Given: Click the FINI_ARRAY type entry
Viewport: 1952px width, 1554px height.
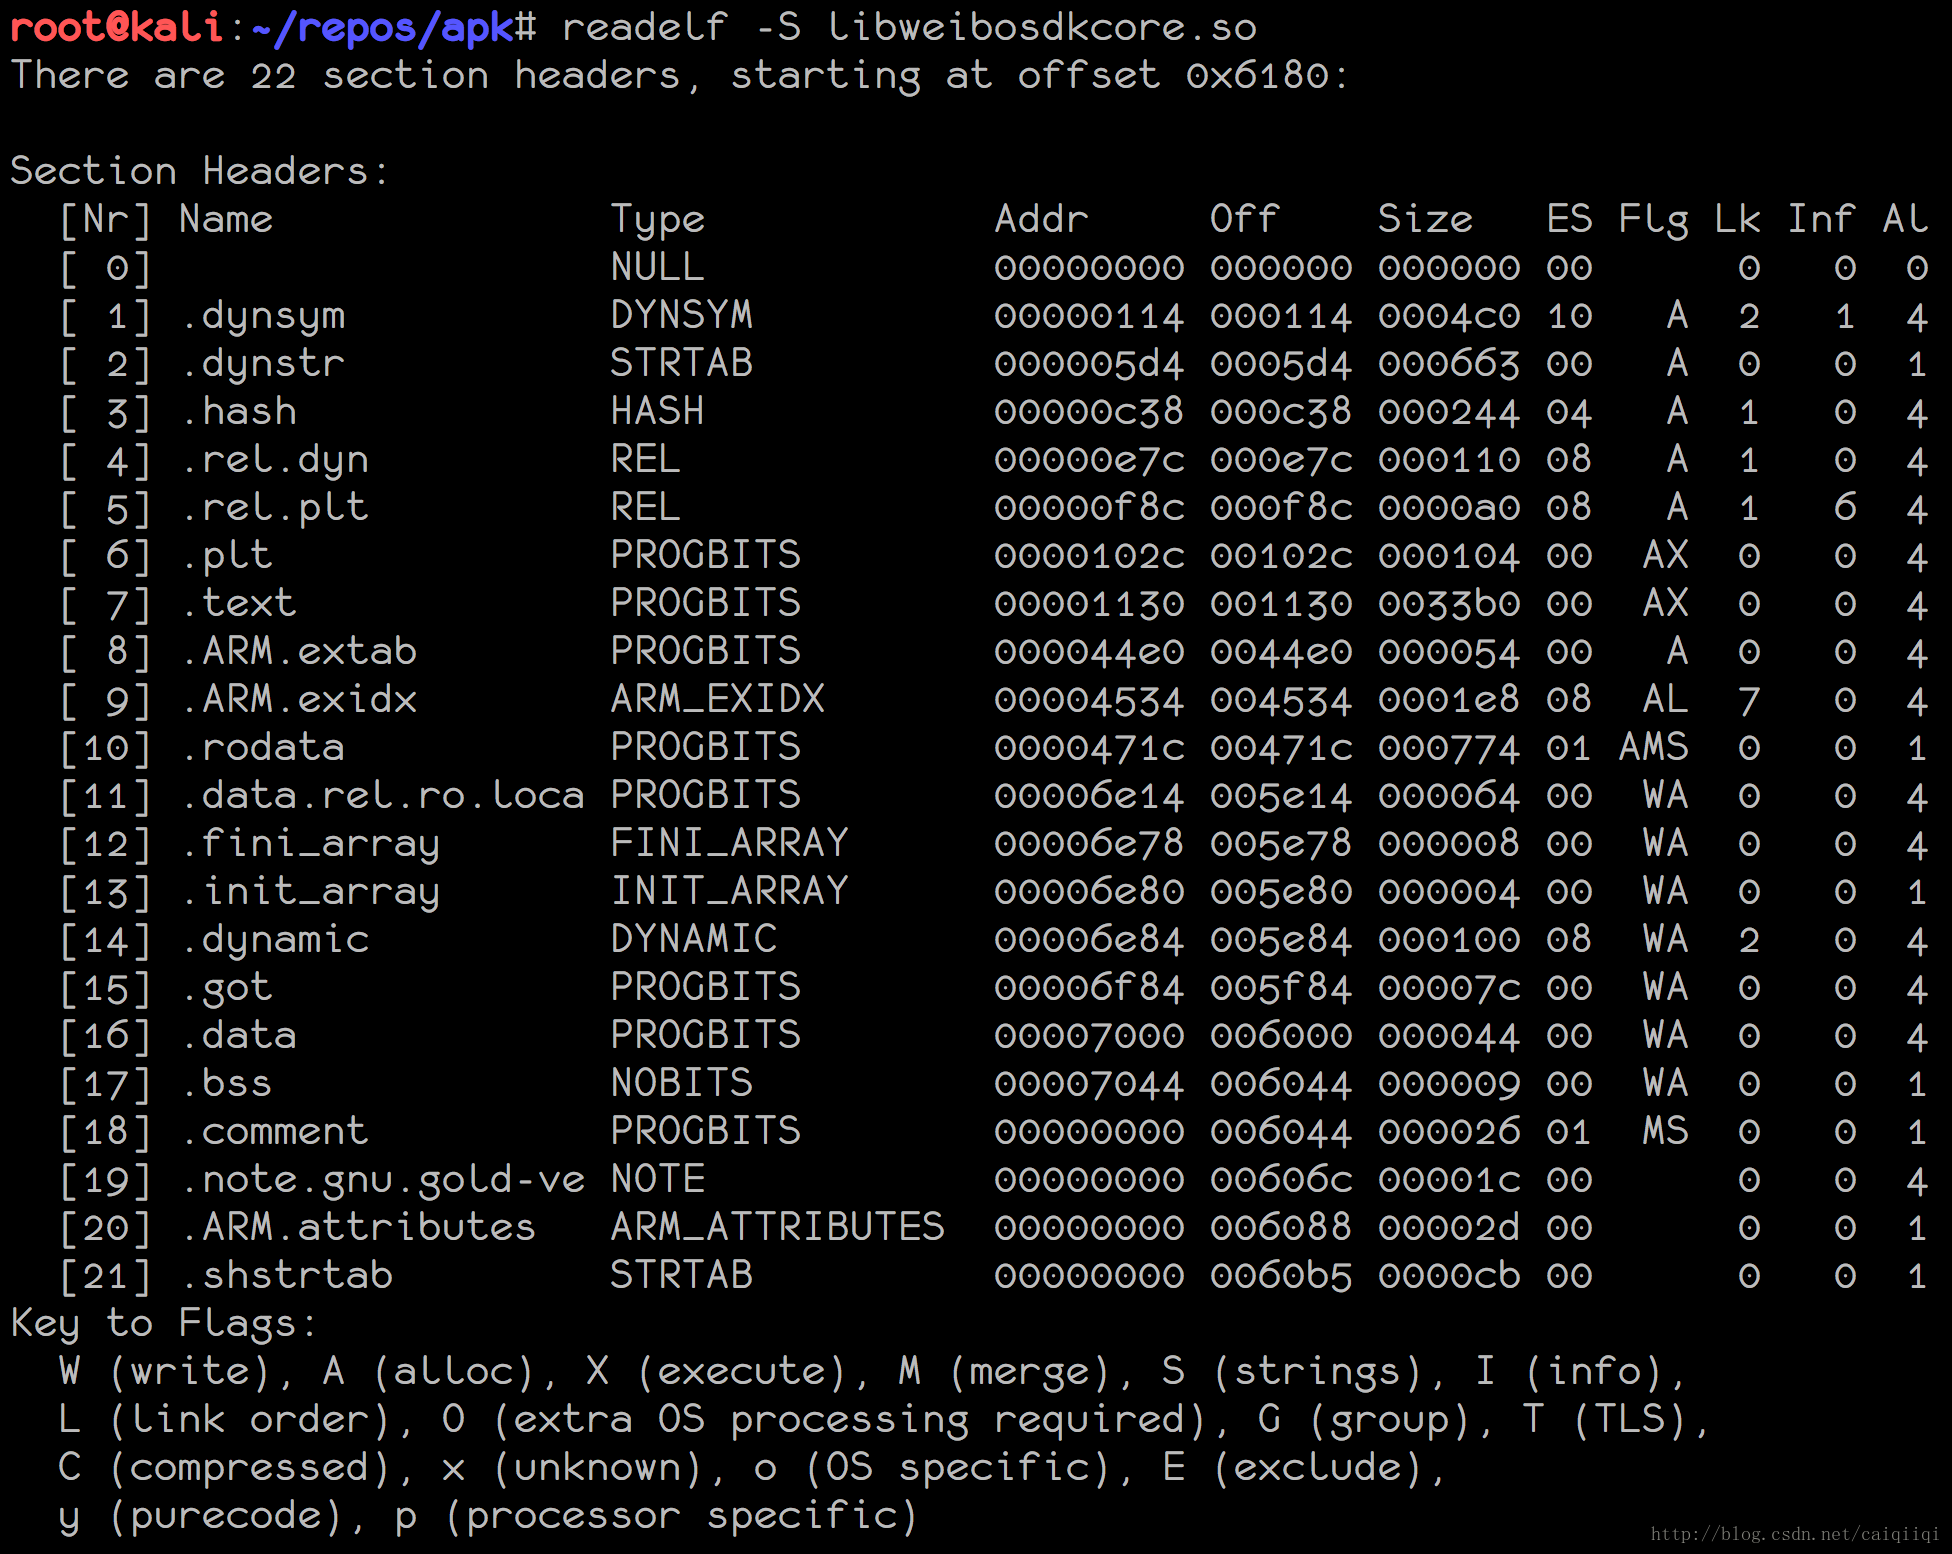Looking at the screenshot, I should (730, 843).
